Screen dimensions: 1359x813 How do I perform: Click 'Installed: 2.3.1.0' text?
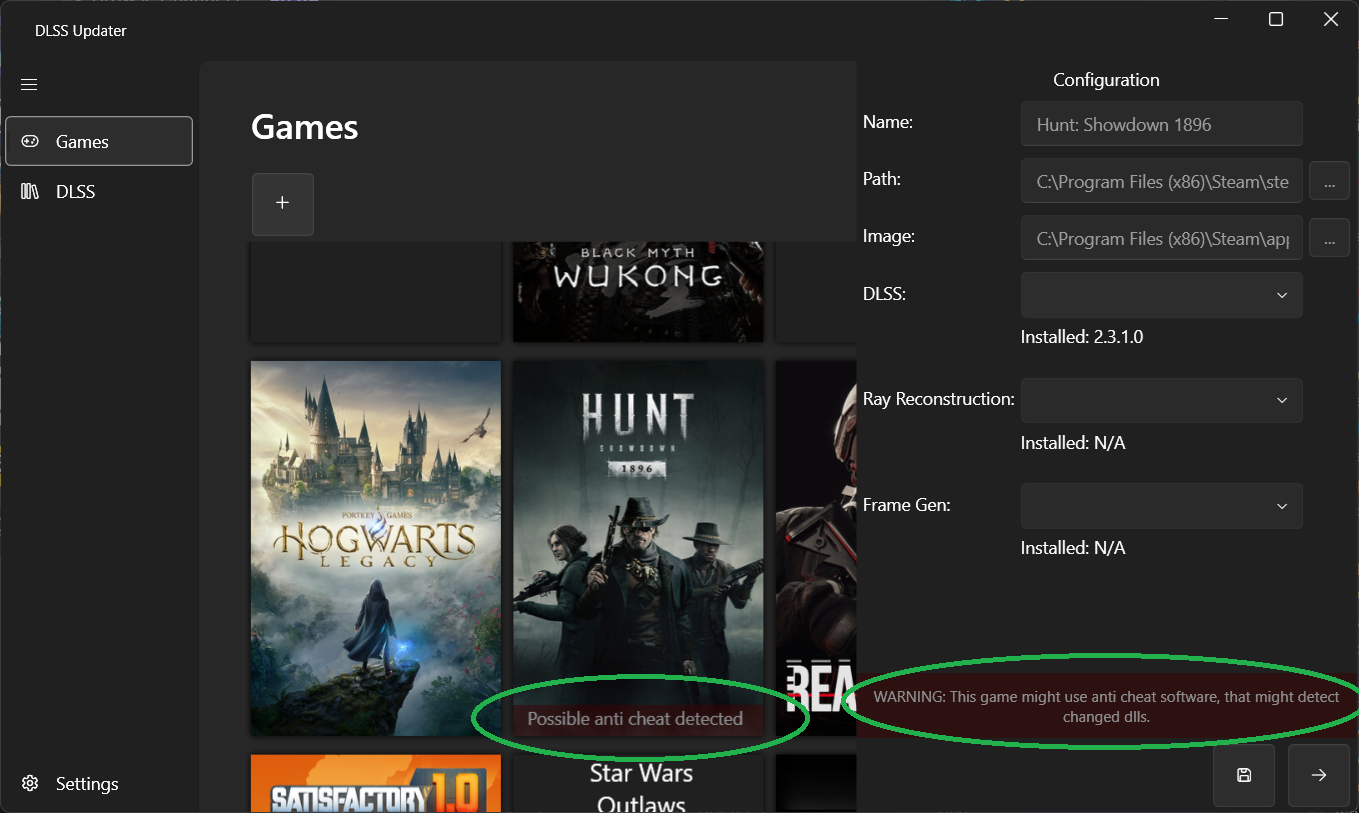[x=1082, y=337]
